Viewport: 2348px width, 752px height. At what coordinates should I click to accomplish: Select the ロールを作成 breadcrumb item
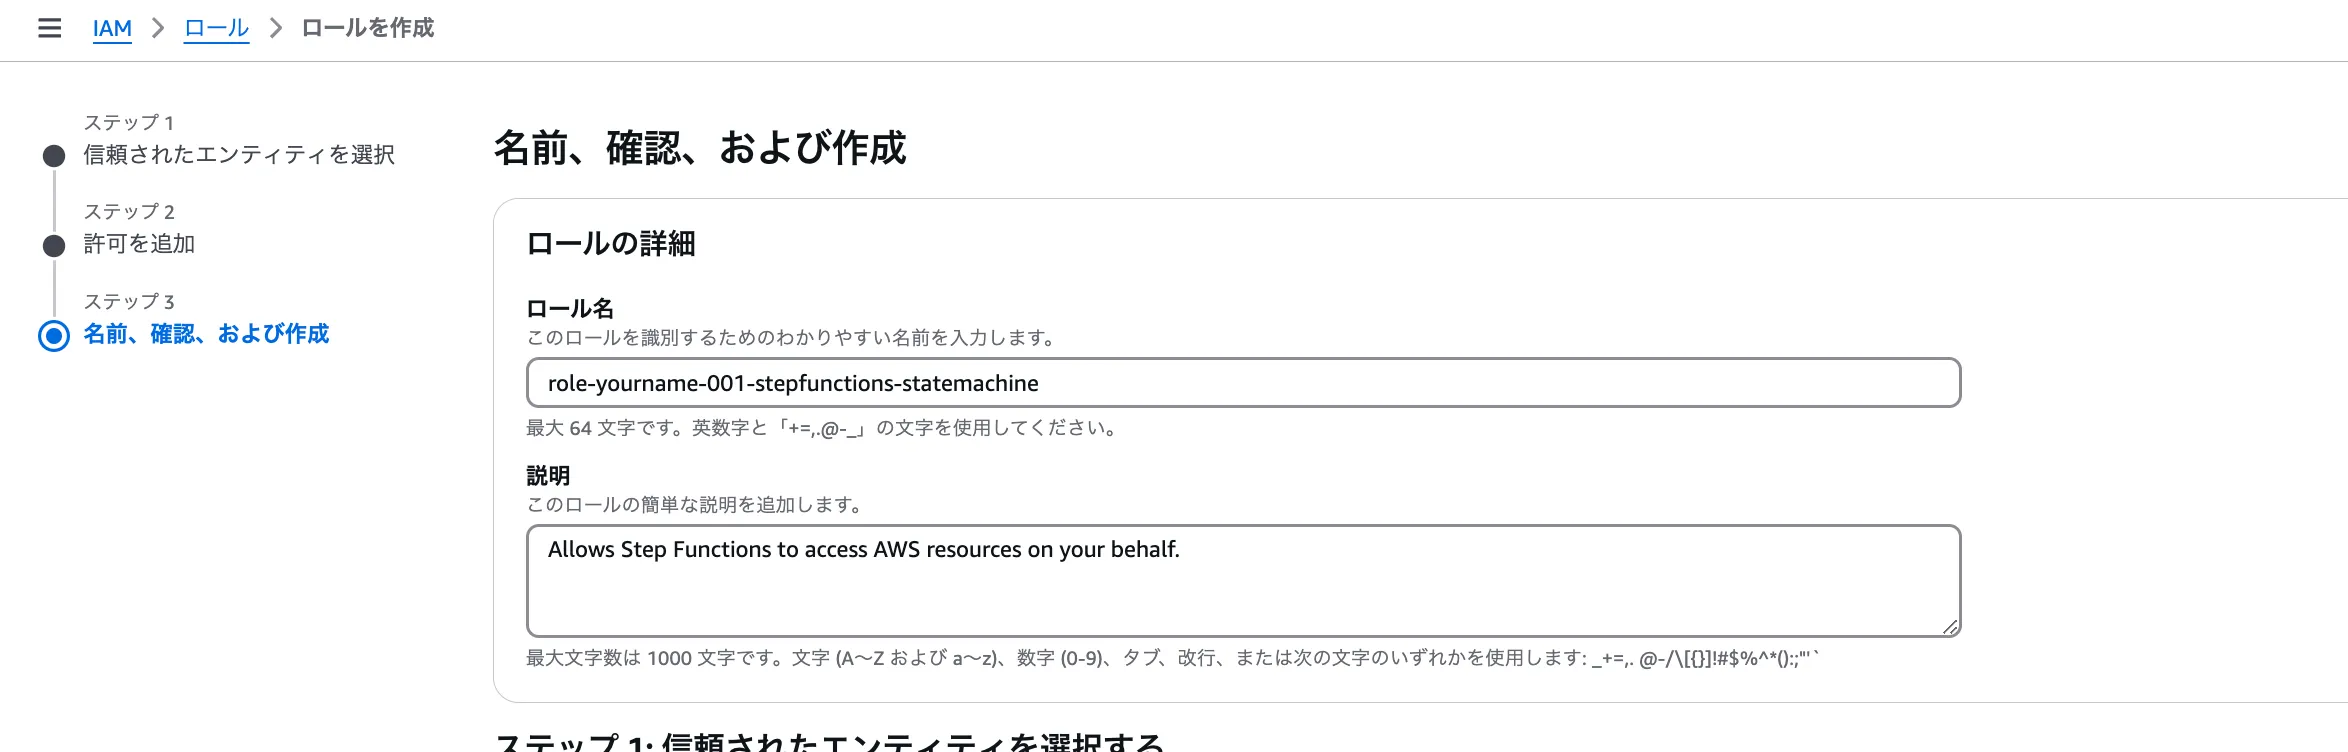(368, 28)
